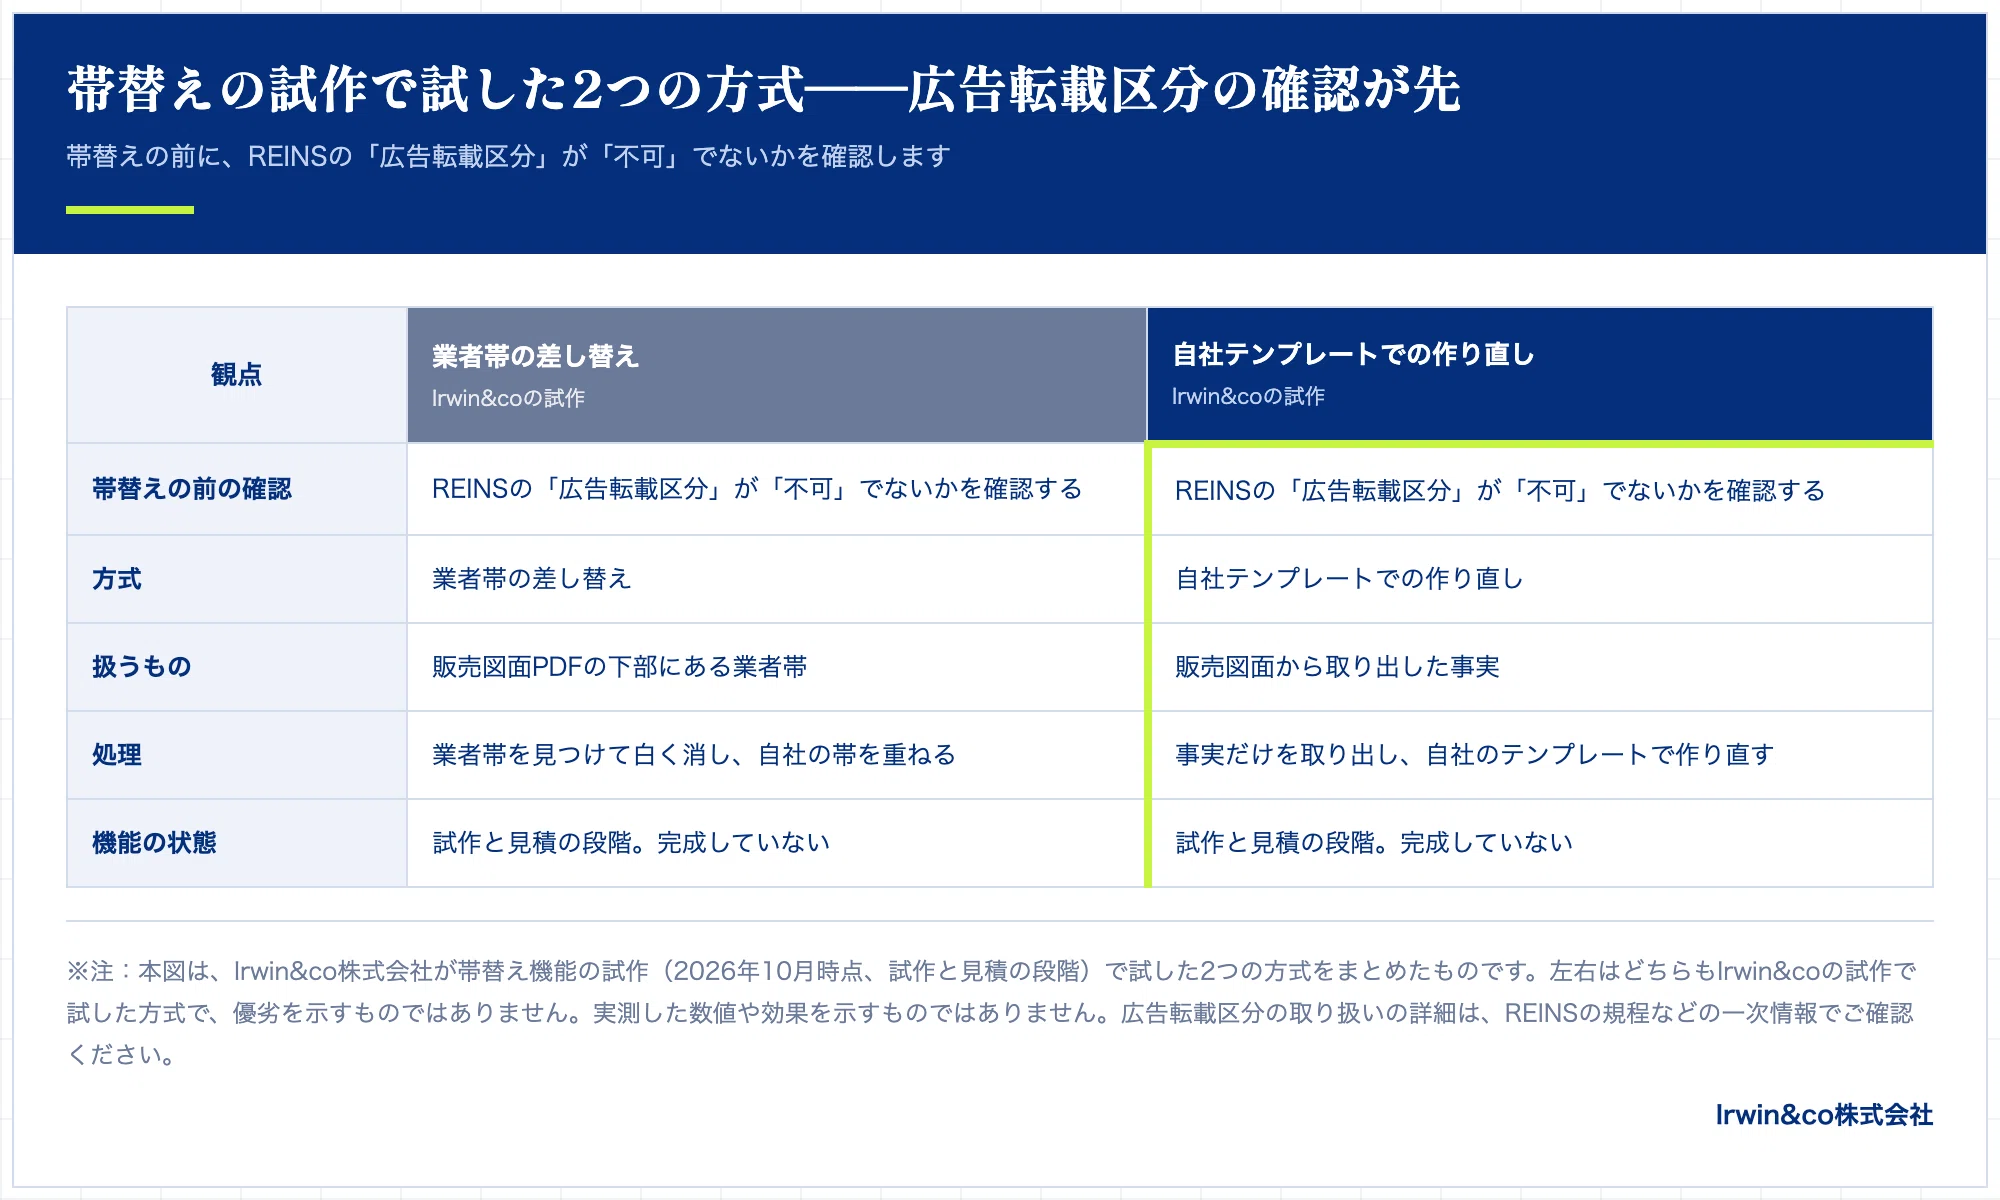
Task: Click the Irwin&co株式会社 credit at bottom right
Action: 1824,1115
